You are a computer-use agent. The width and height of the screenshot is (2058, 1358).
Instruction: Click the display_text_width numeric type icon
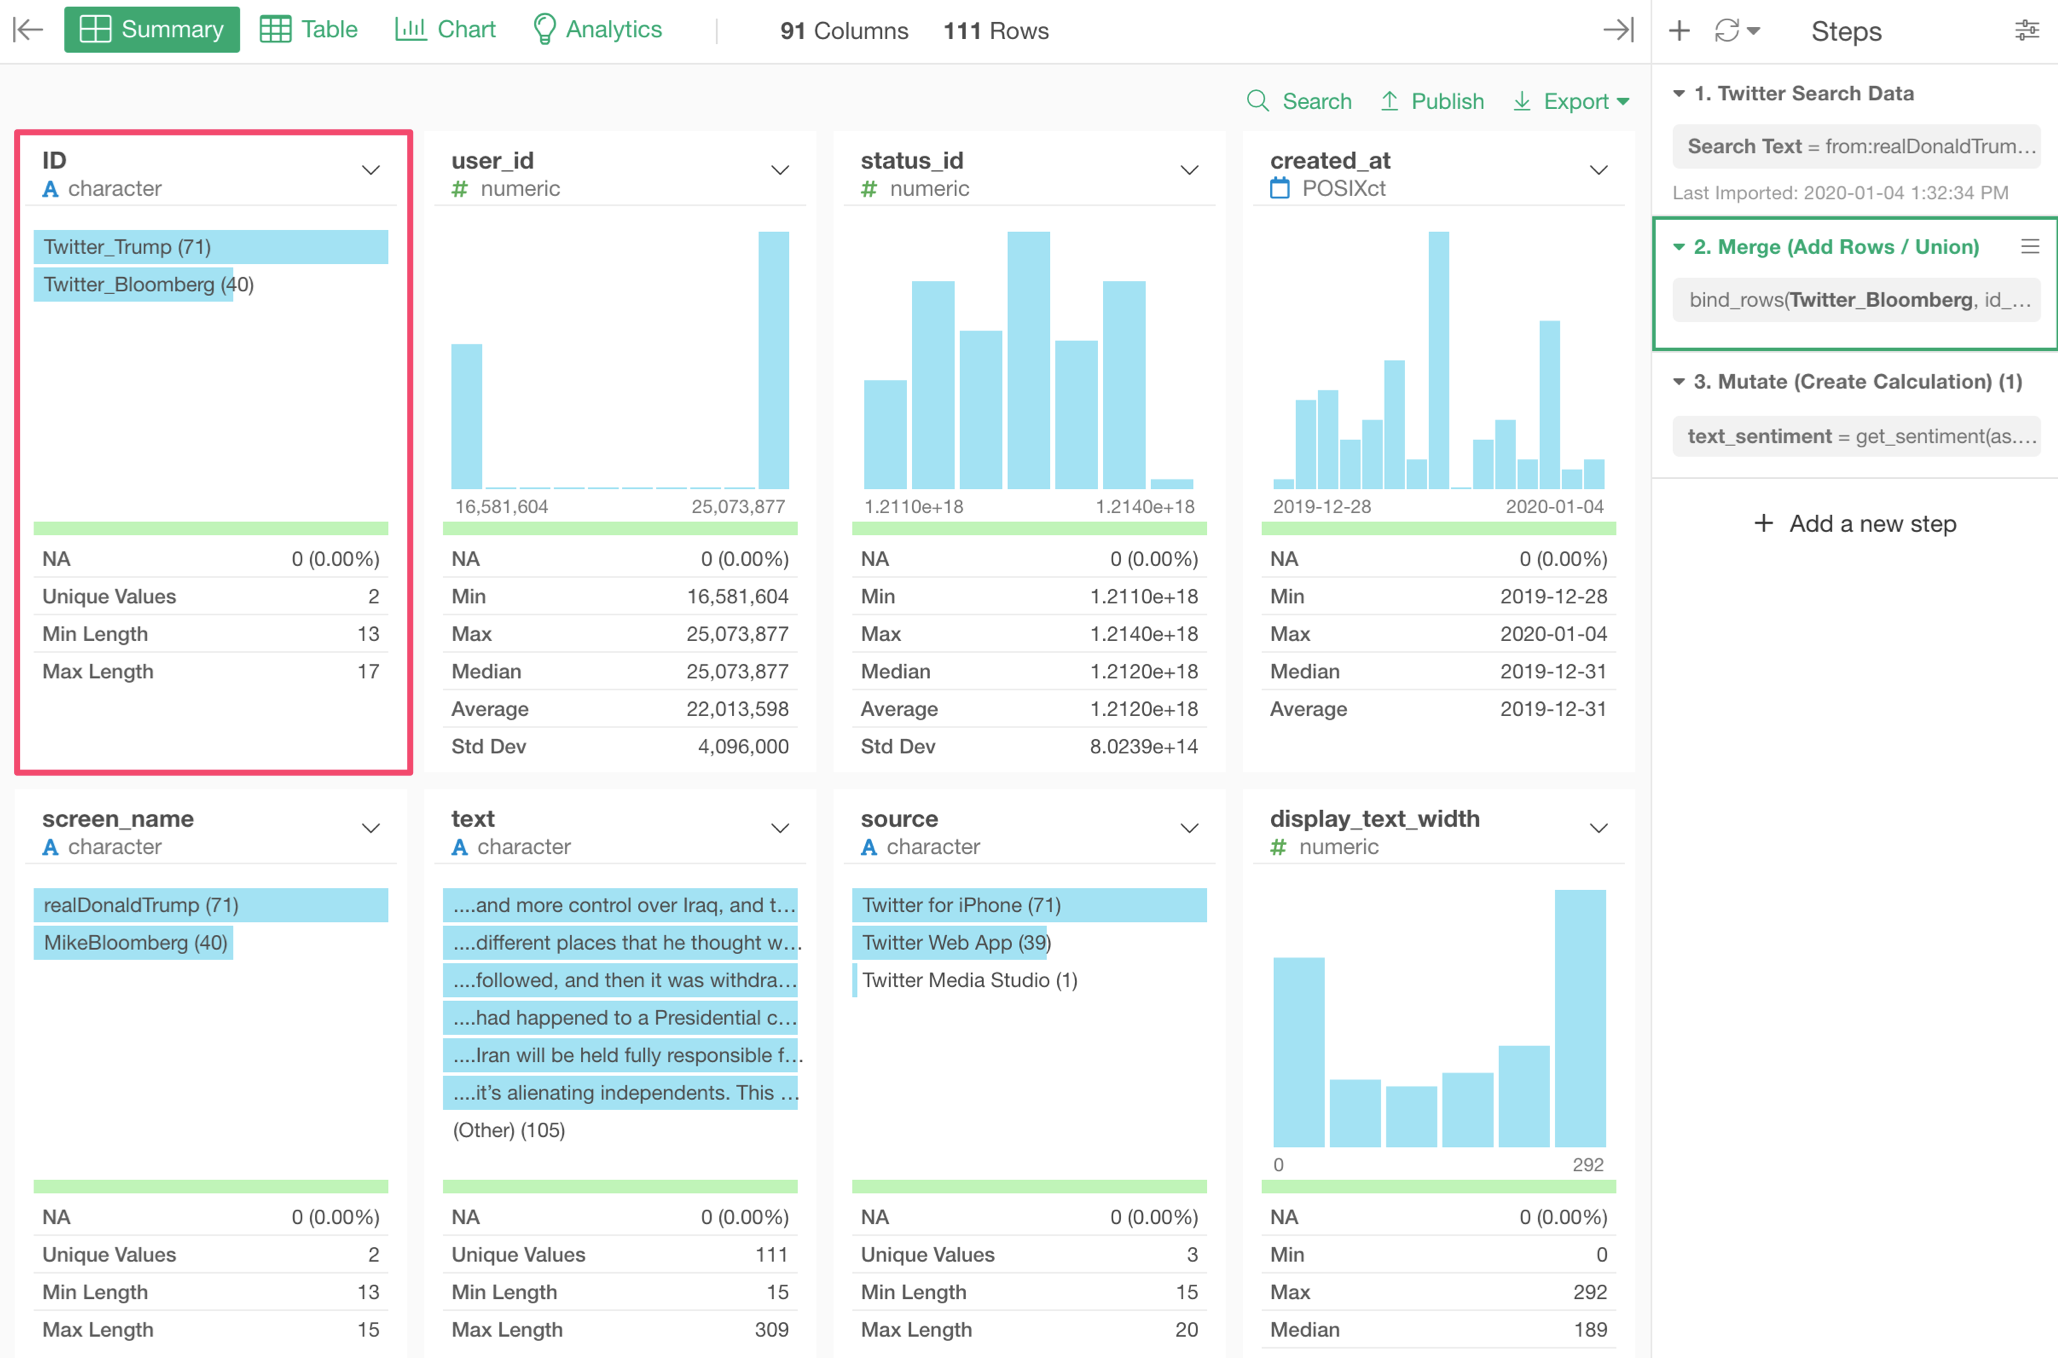pos(1279,847)
